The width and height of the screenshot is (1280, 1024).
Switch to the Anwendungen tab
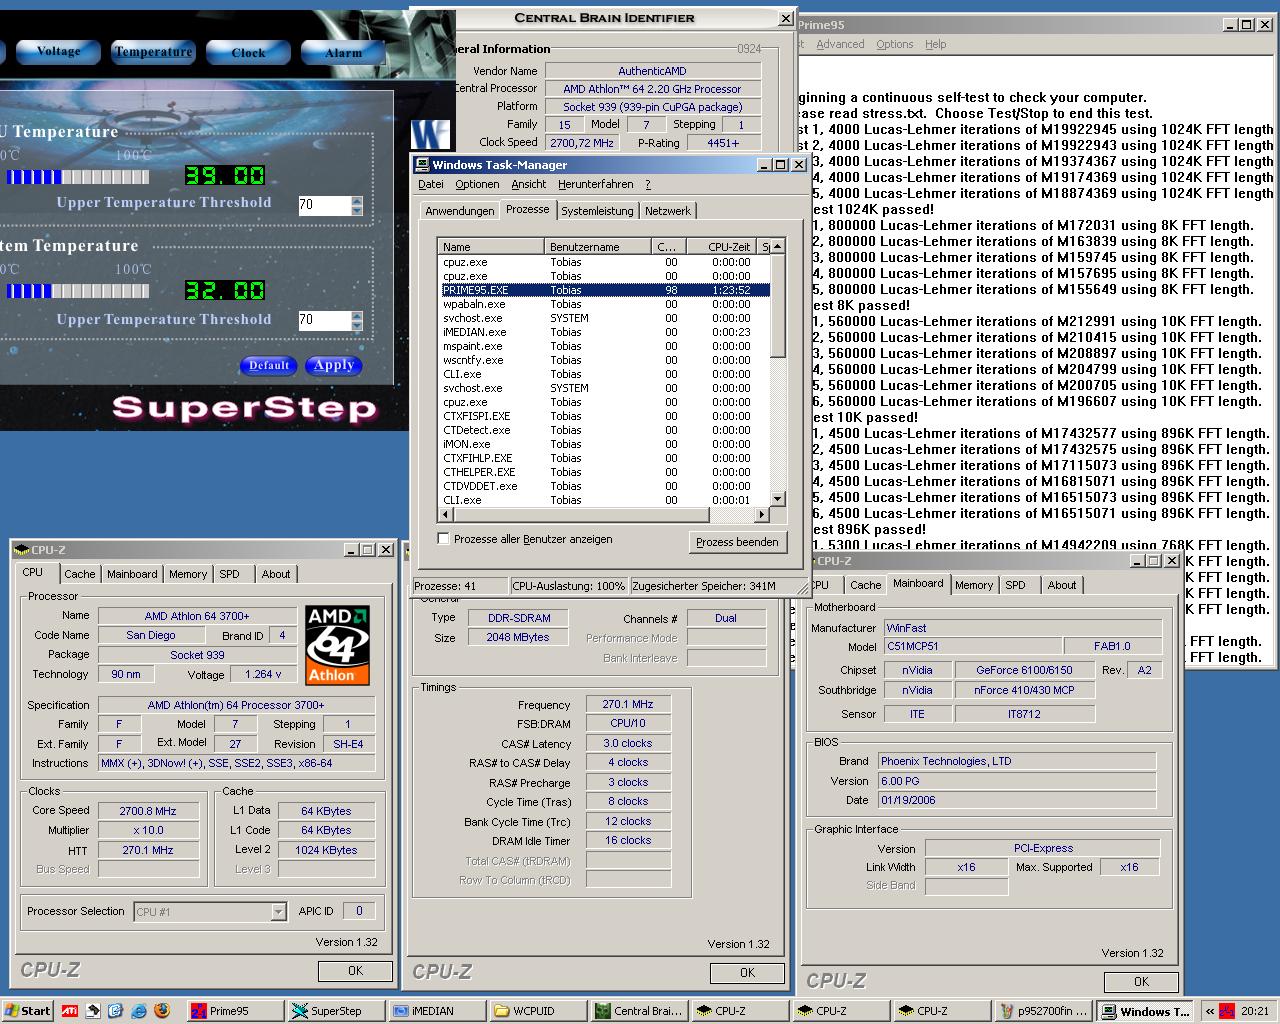459,211
